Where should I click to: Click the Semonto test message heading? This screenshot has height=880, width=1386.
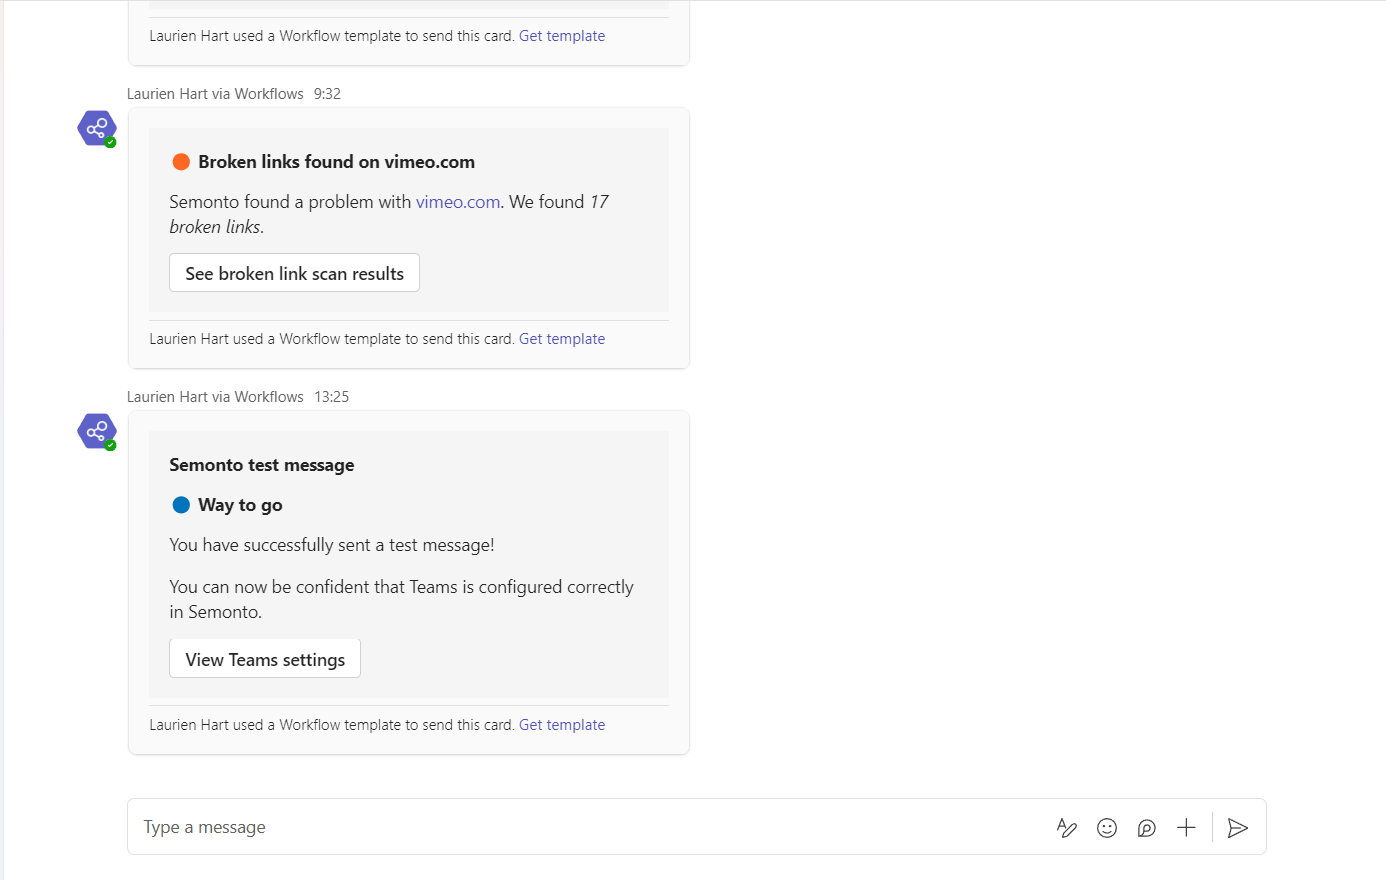pyautogui.click(x=262, y=465)
